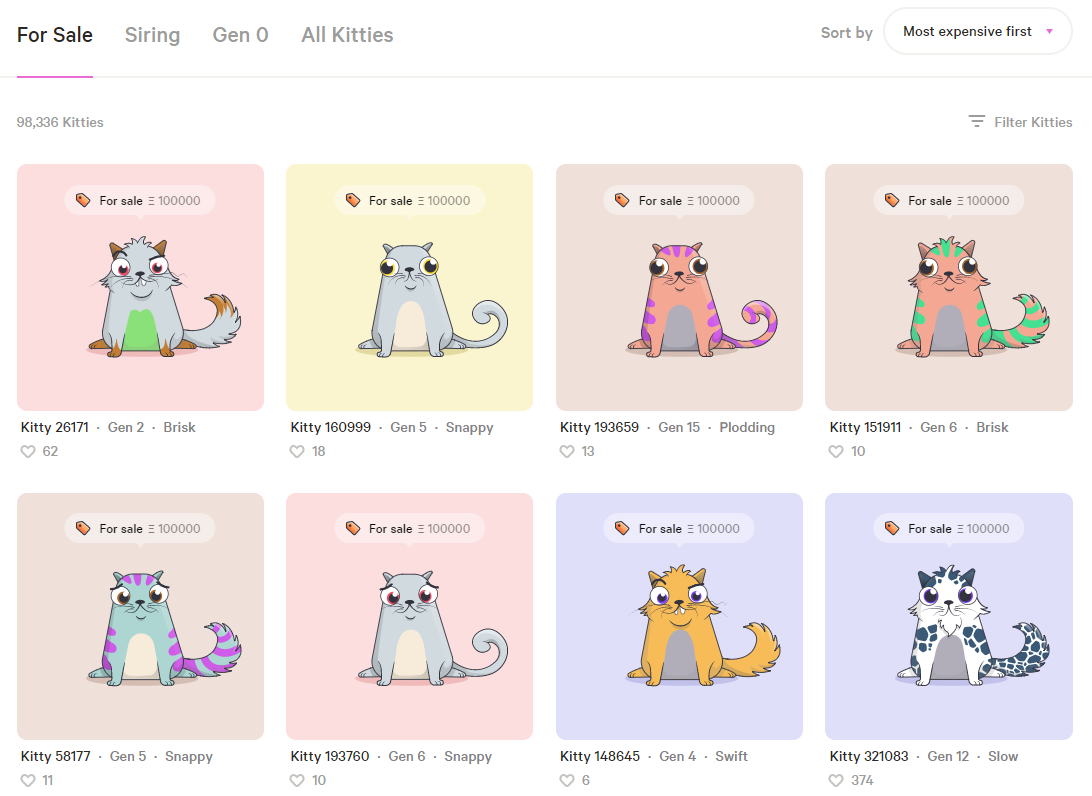Click sale tag icon on Kitty 160999

353,201
